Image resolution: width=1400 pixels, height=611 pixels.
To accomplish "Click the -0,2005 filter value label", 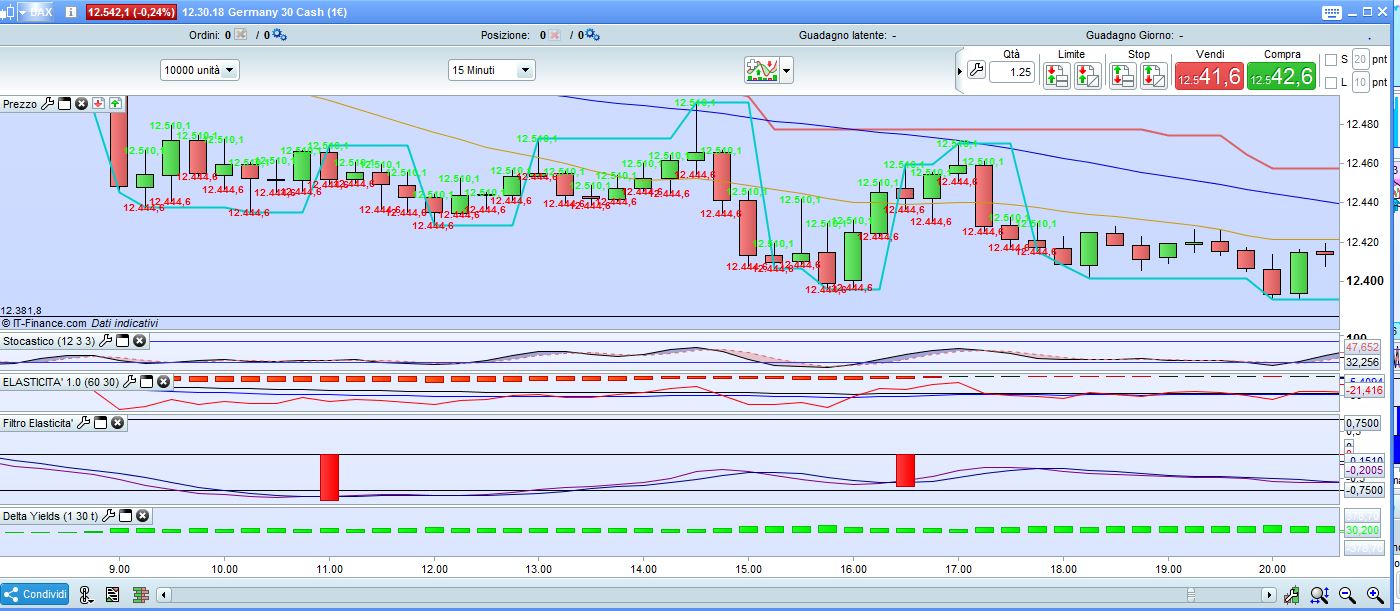I will 1364,470.
